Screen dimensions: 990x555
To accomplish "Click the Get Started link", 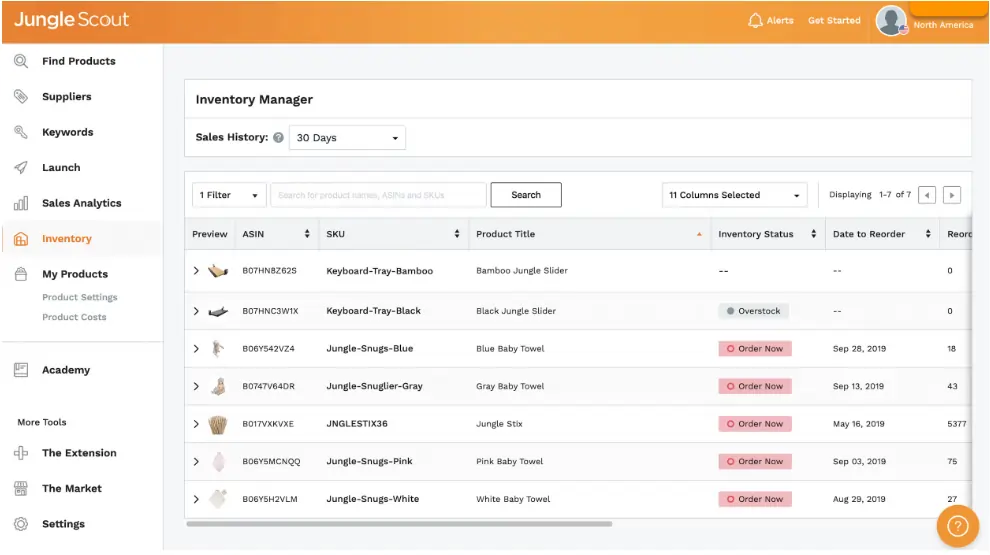I will [834, 21].
